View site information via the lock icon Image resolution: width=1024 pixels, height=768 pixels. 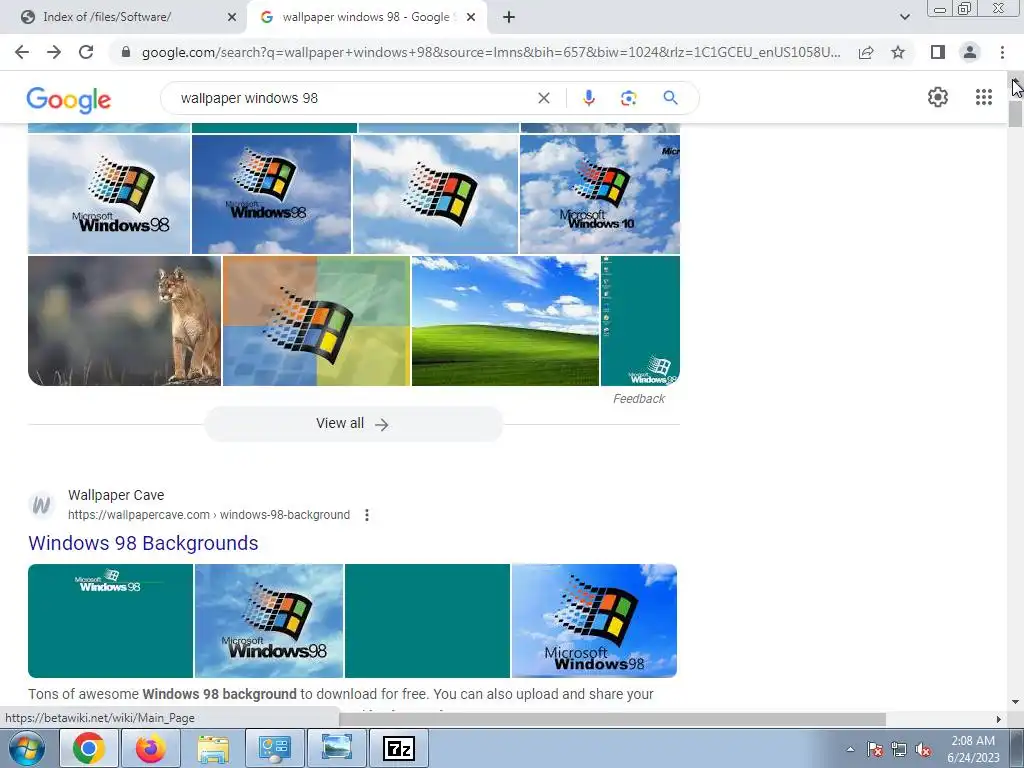(x=126, y=52)
